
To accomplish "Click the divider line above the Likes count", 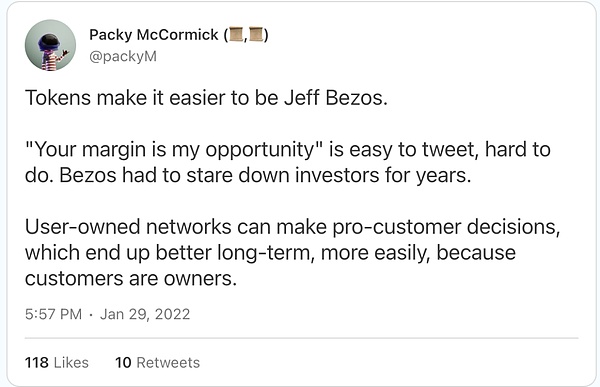I will coord(302,338).
